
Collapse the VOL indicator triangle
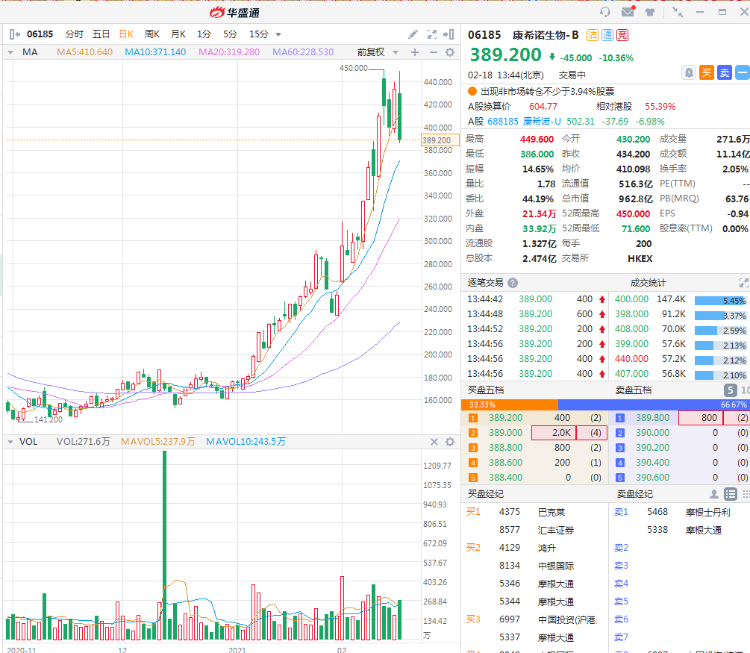tap(11, 442)
